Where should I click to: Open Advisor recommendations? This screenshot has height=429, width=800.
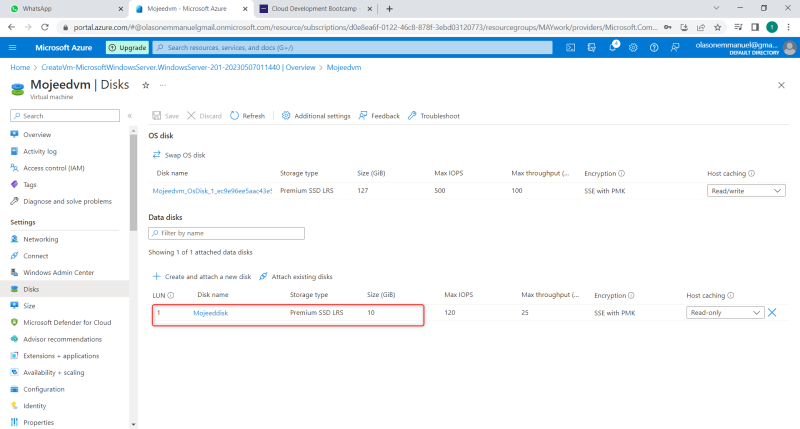[x=64, y=339]
